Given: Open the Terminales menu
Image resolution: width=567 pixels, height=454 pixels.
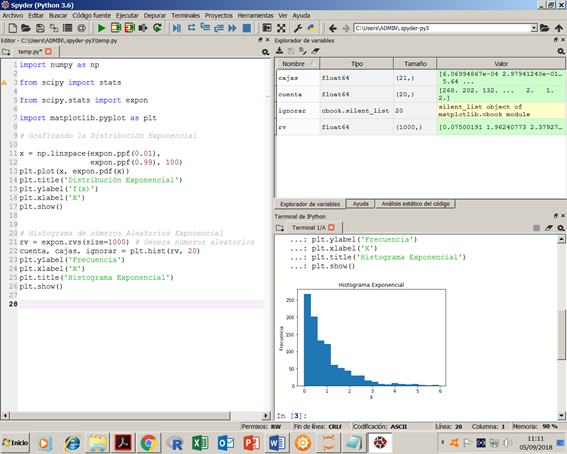Looking at the screenshot, I should pos(186,16).
